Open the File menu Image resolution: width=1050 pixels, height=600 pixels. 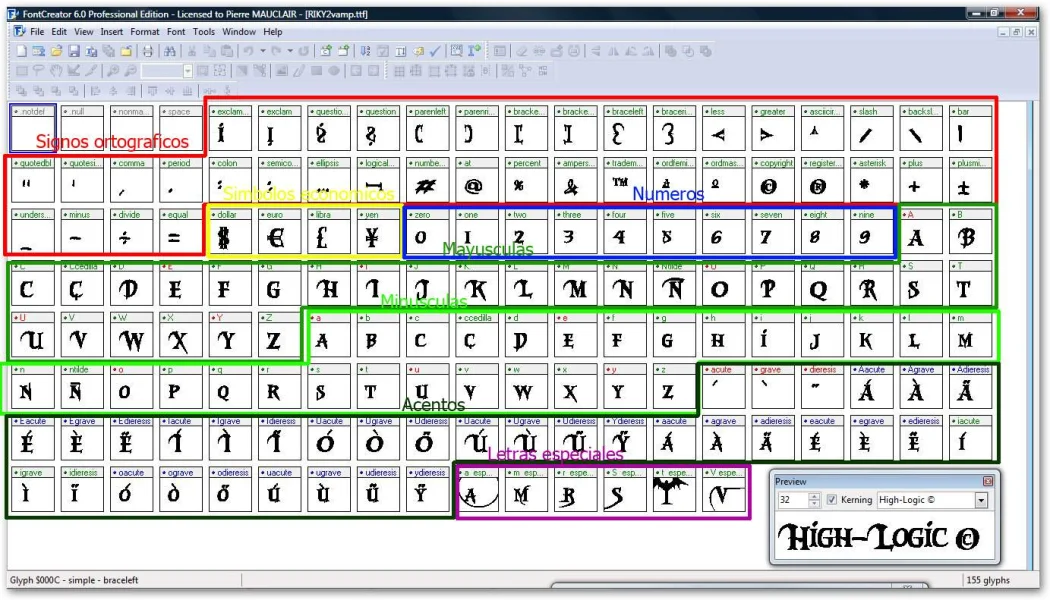(37, 31)
